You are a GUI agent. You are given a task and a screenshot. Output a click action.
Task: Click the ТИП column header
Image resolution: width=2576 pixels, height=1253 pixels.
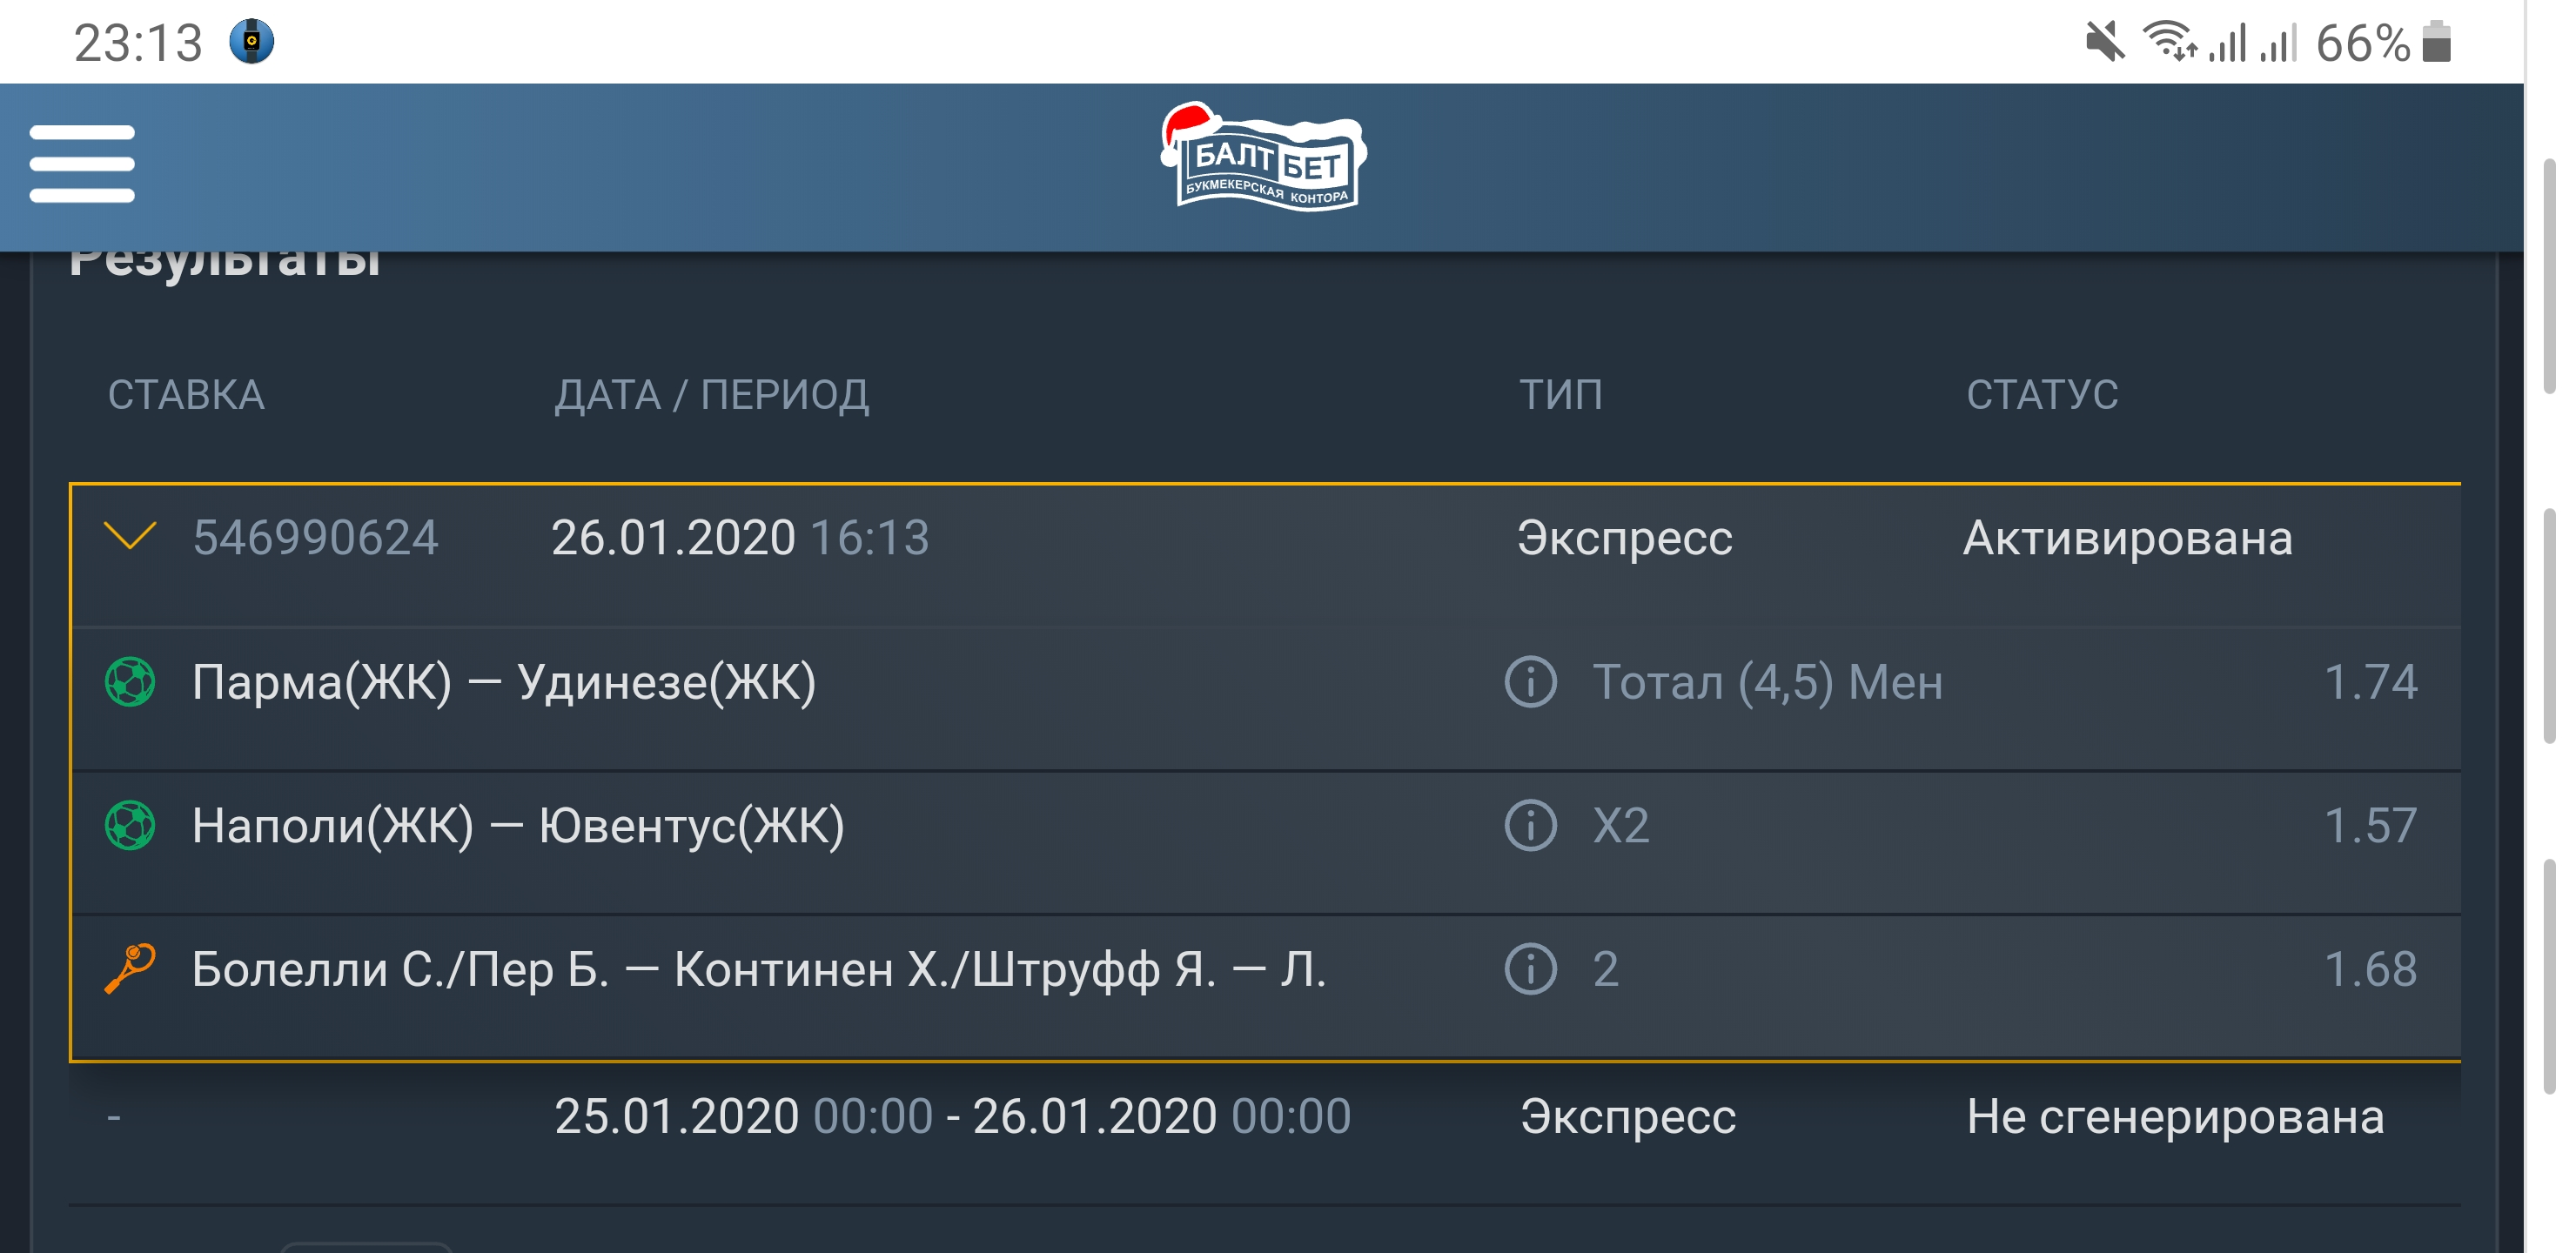(x=1560, y=395)
